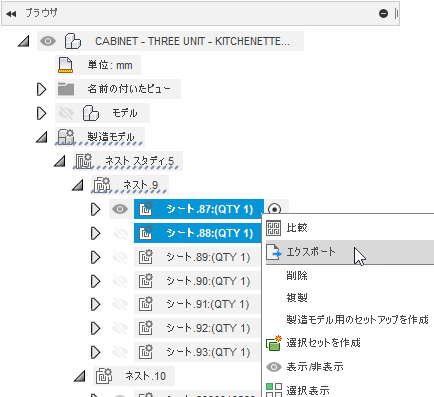434x397 pixels.
Task: Expand the シート.89 node
Action: pyautogui.click(x=95, y=257)
